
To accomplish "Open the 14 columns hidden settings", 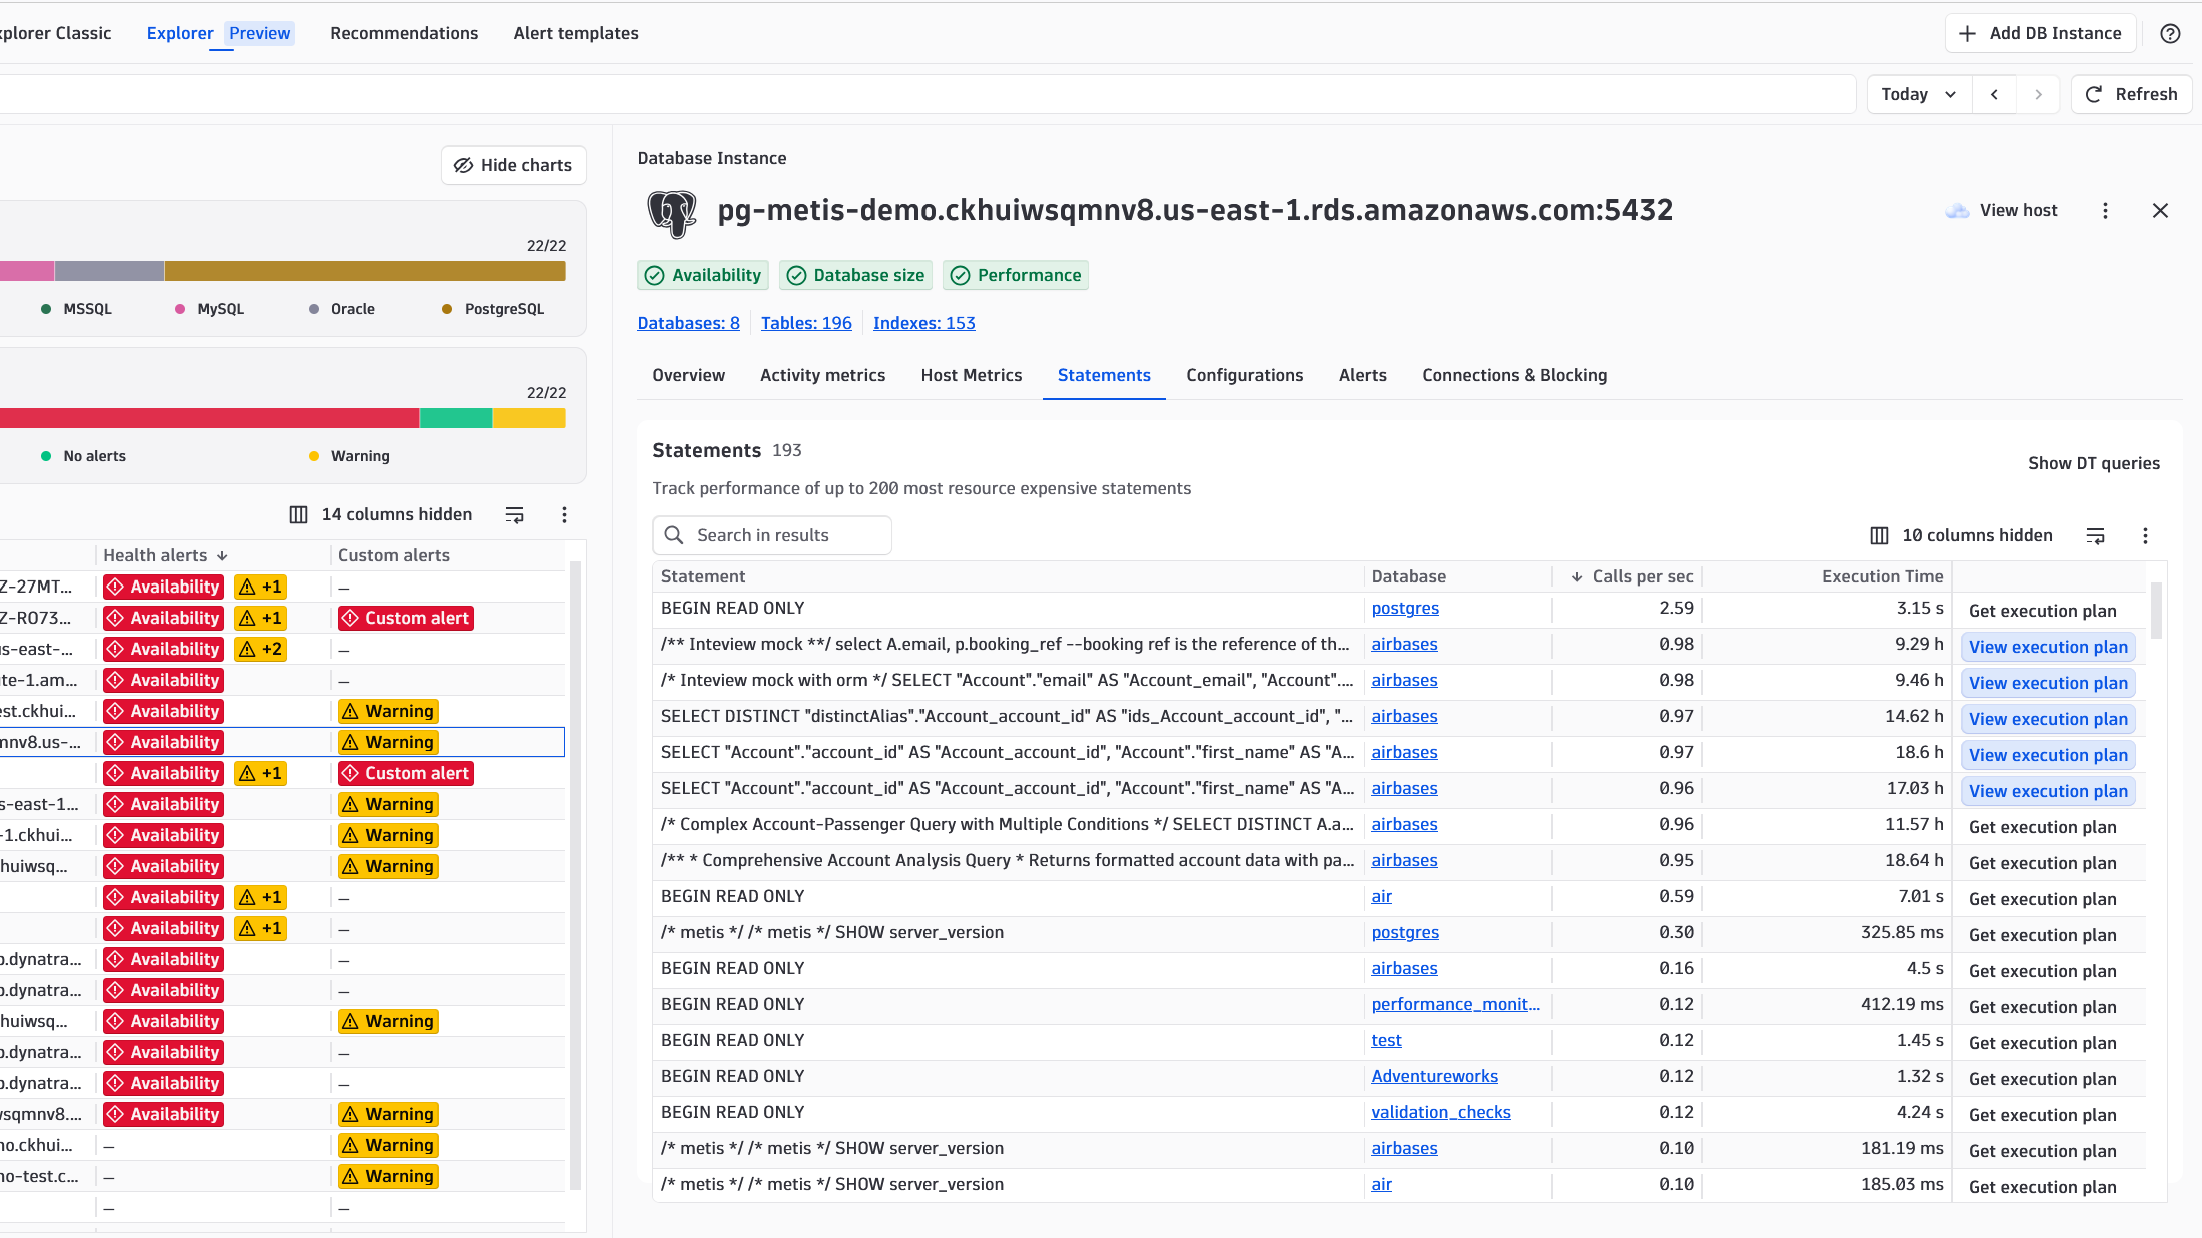I will coord(381,514).
